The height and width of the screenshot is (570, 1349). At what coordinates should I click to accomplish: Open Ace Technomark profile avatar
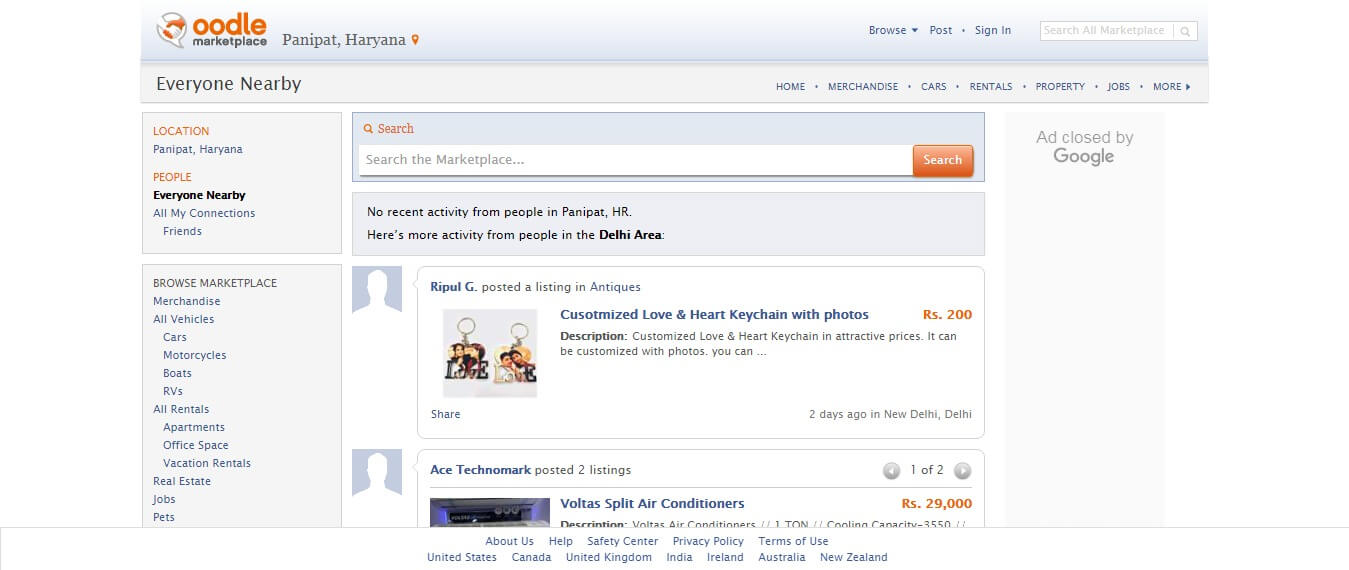(x=377, y=473)
